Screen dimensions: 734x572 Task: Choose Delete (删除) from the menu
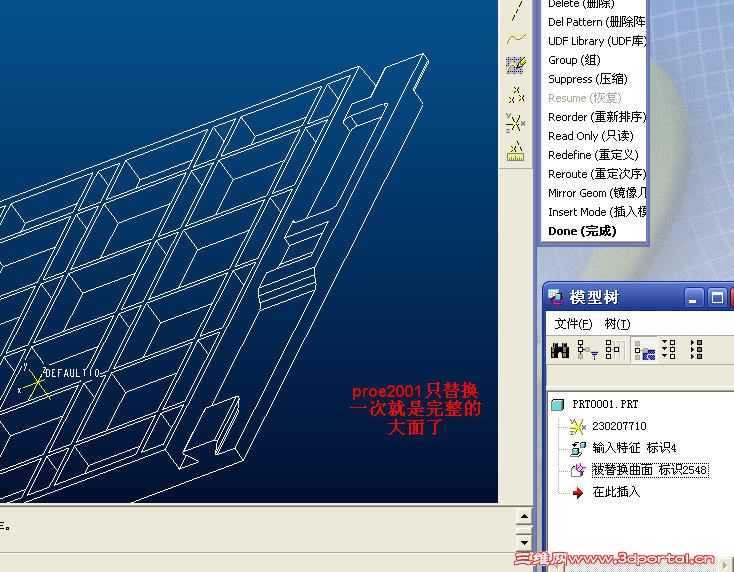coord(581,4)
